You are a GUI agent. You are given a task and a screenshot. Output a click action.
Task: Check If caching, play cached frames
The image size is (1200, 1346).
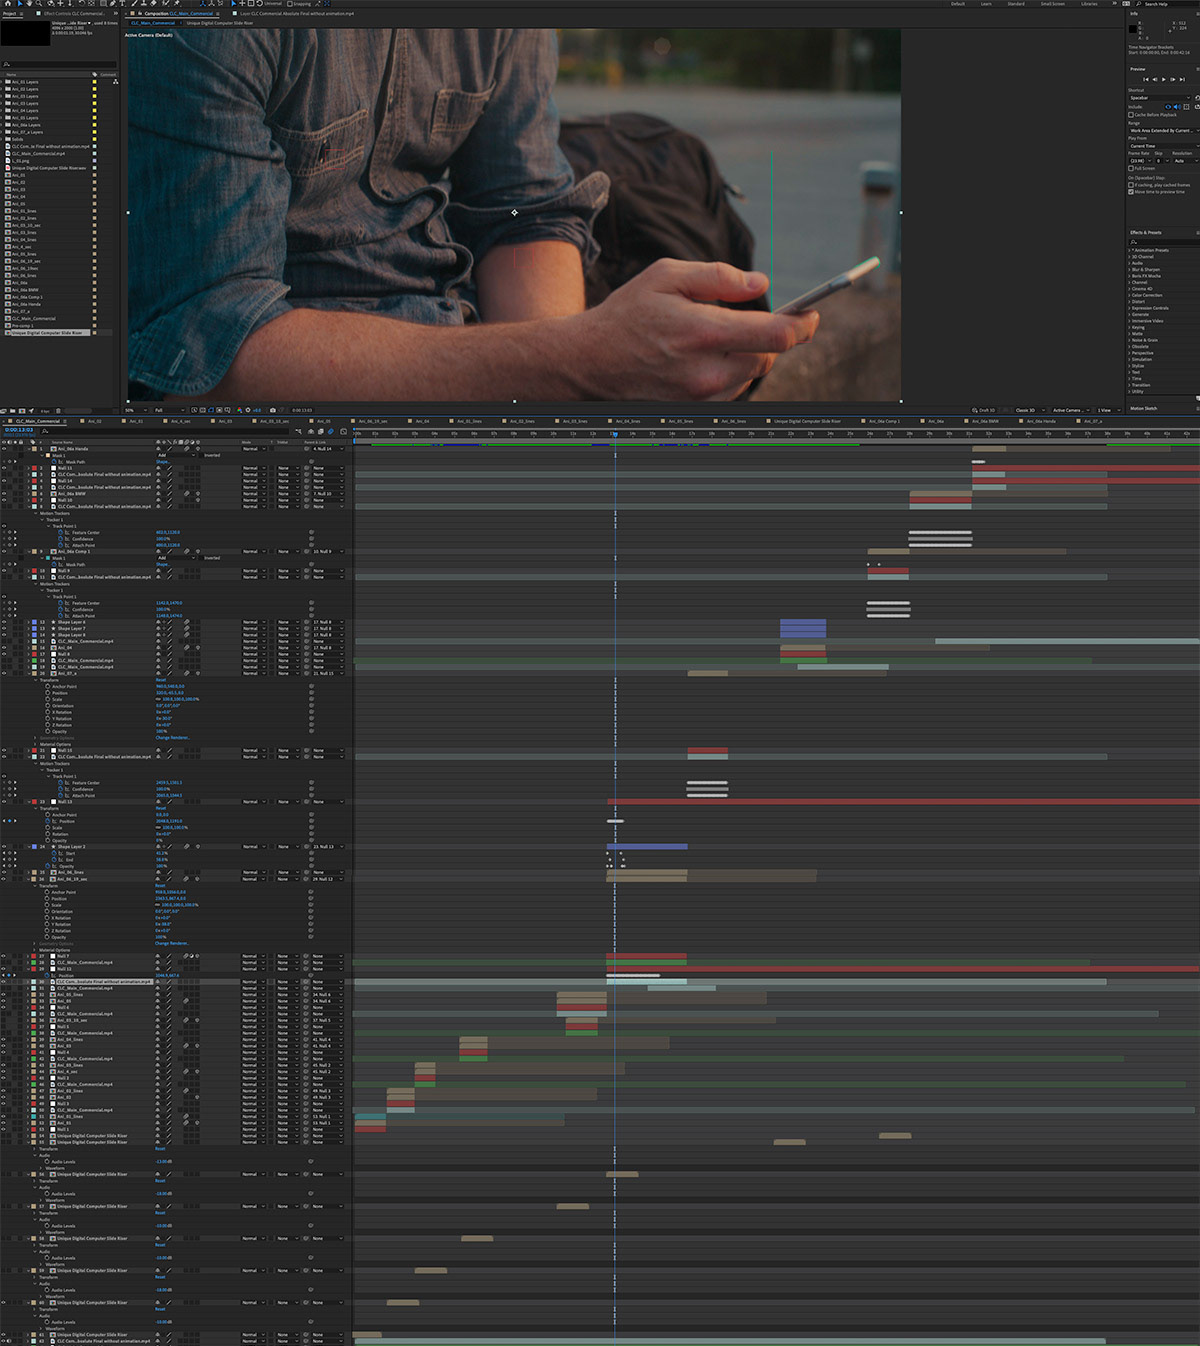[x=1131, y=185]
